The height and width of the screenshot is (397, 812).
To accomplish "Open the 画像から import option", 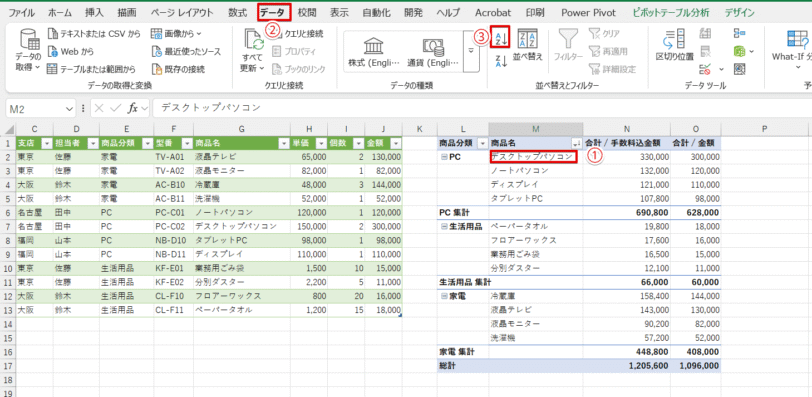I will point(176,34).
